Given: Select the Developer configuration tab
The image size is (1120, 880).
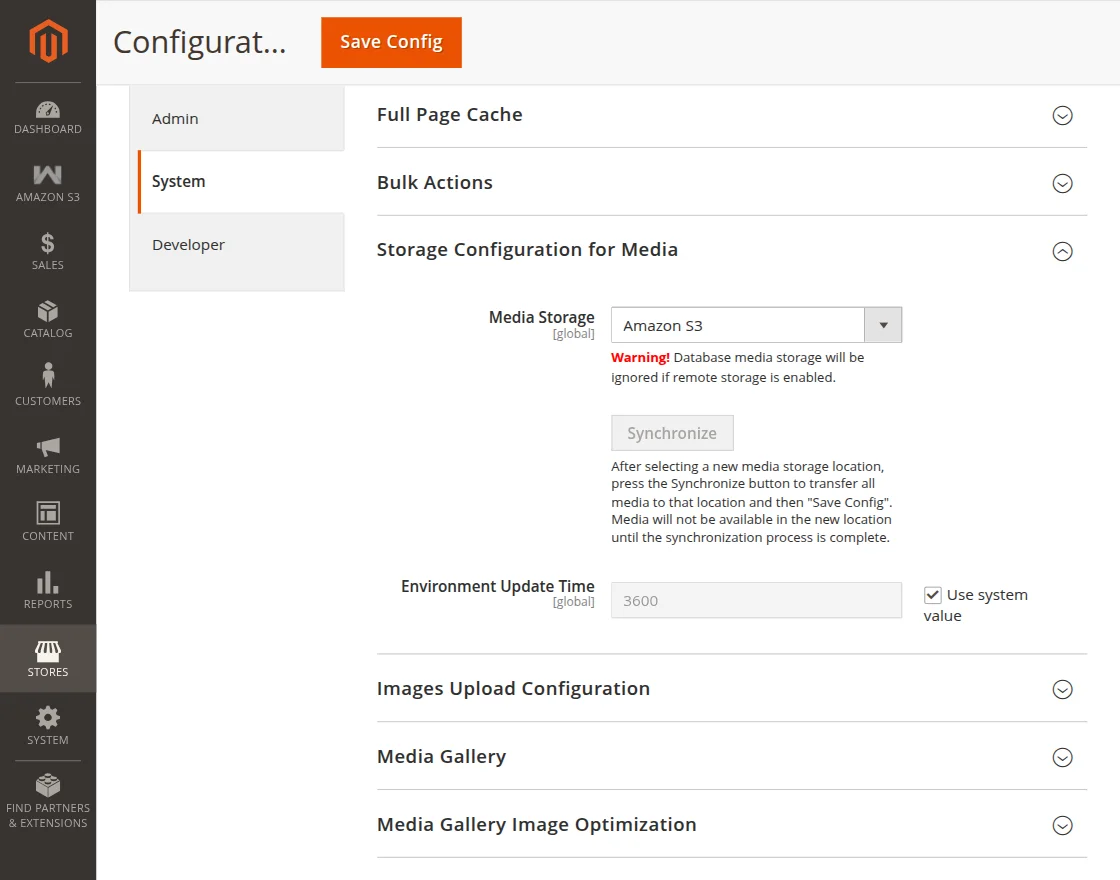Looking at the screenshot, I should tap(189, 245).
